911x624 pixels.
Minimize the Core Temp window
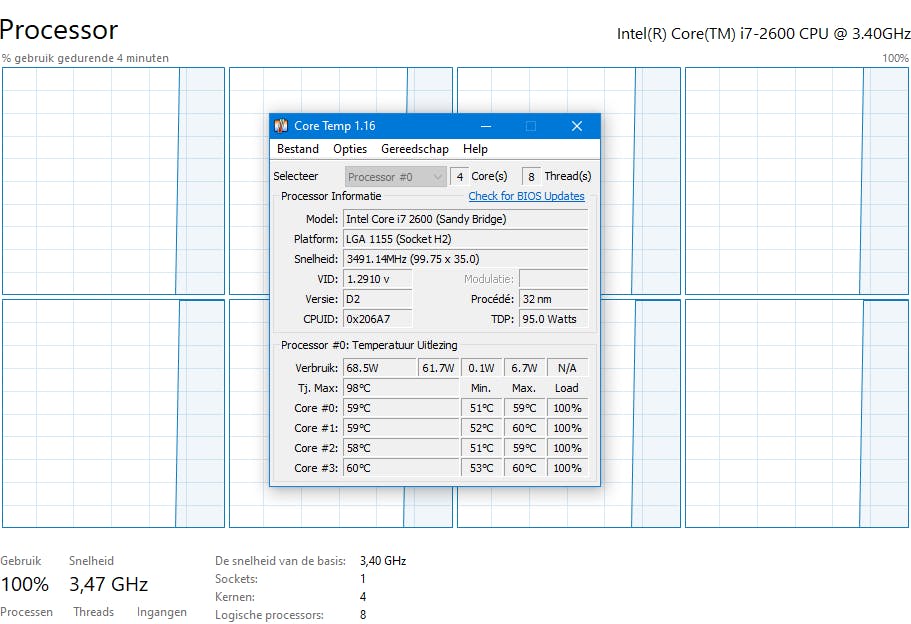[x=486, y=125]
